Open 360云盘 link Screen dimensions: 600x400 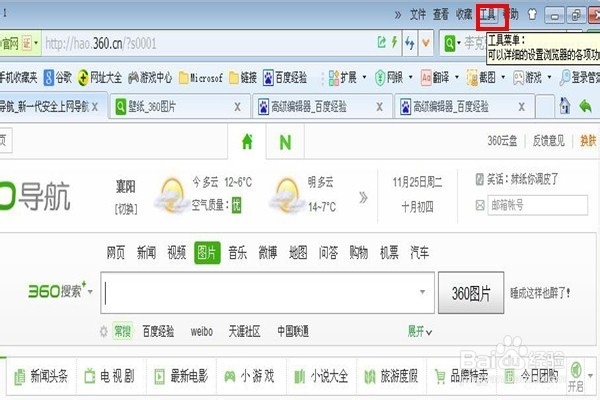pos(502,141)
